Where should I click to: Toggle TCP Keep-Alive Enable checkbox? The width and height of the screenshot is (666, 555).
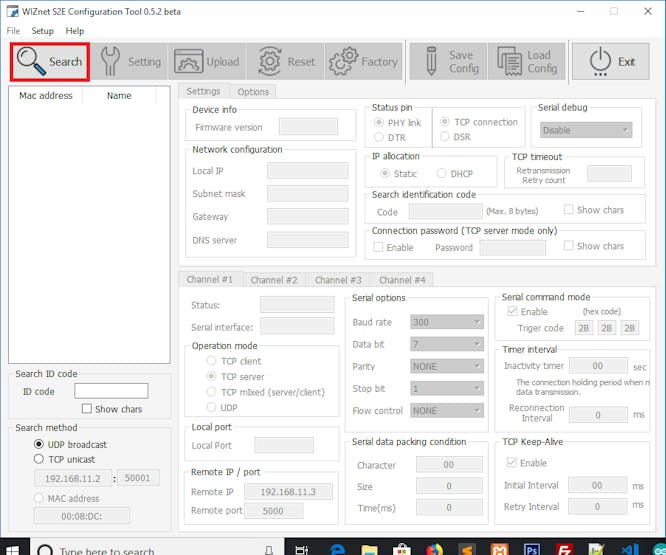coord(512,462)
